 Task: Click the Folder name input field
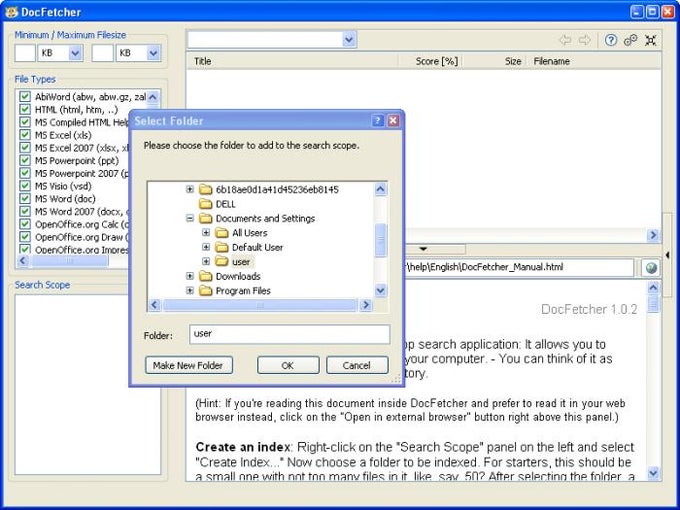(289, 334)
